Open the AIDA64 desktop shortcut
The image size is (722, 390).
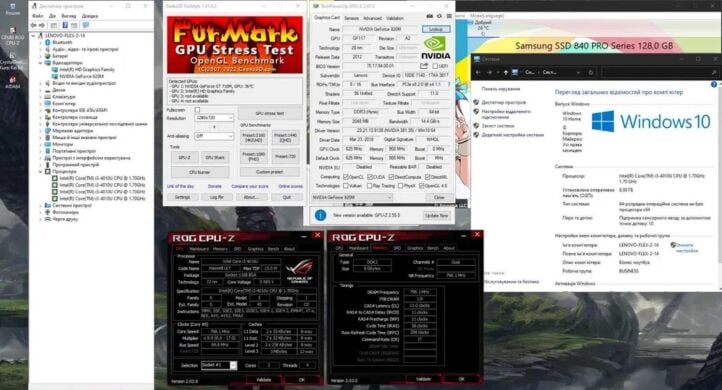[x=12, y=81]
